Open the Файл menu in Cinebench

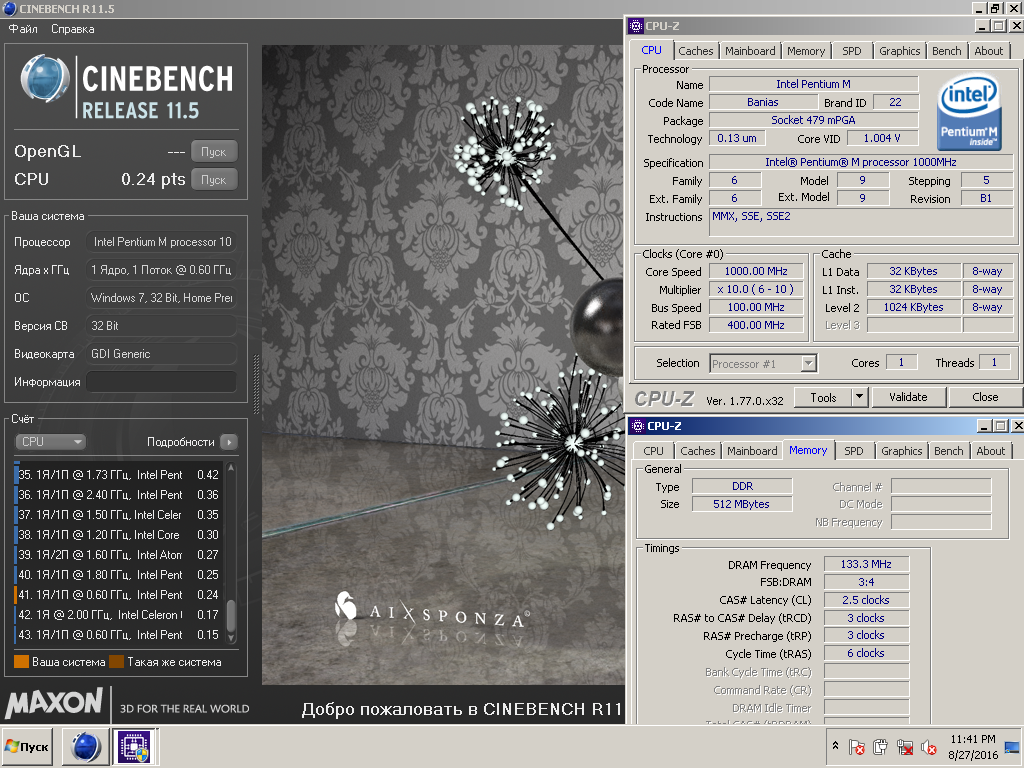(23, 29)
